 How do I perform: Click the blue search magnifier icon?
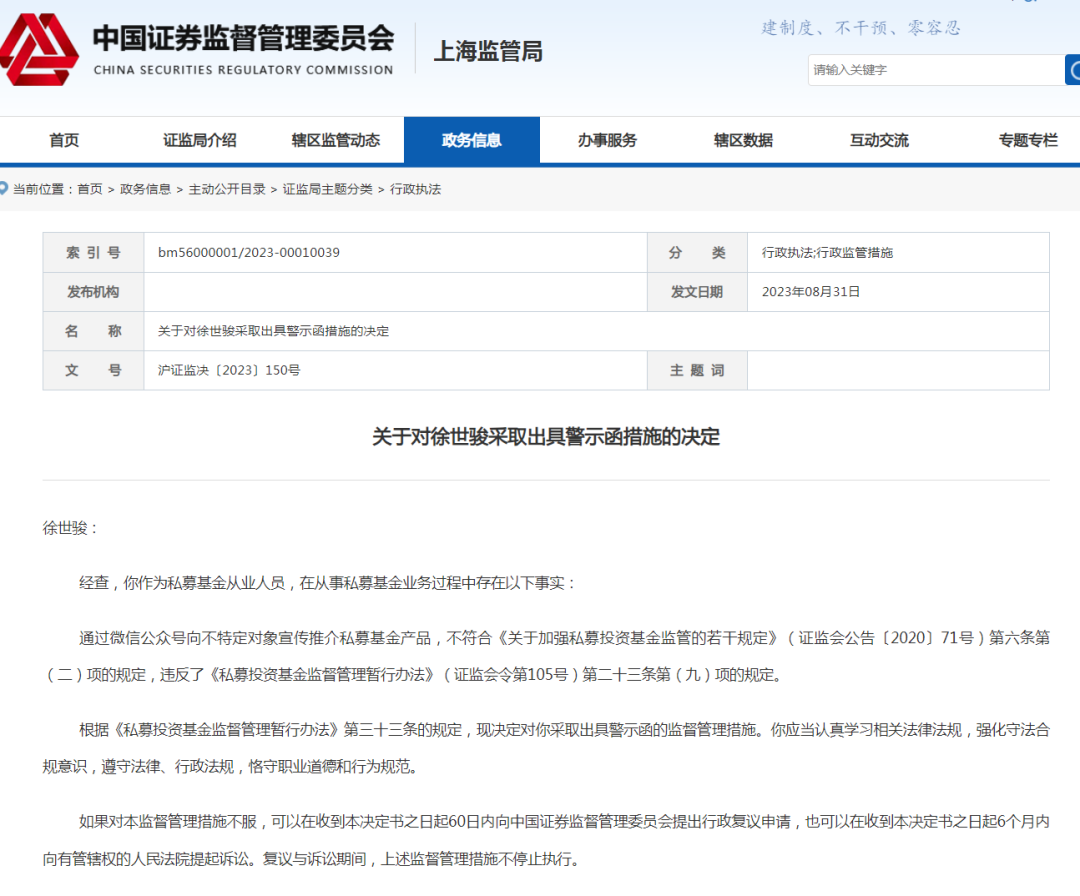click(1073, 70)
